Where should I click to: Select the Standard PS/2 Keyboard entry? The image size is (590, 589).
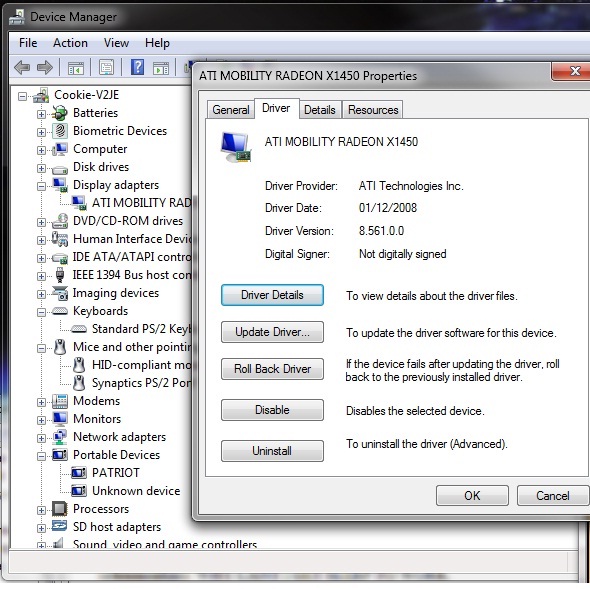click(x=141, y=329)
